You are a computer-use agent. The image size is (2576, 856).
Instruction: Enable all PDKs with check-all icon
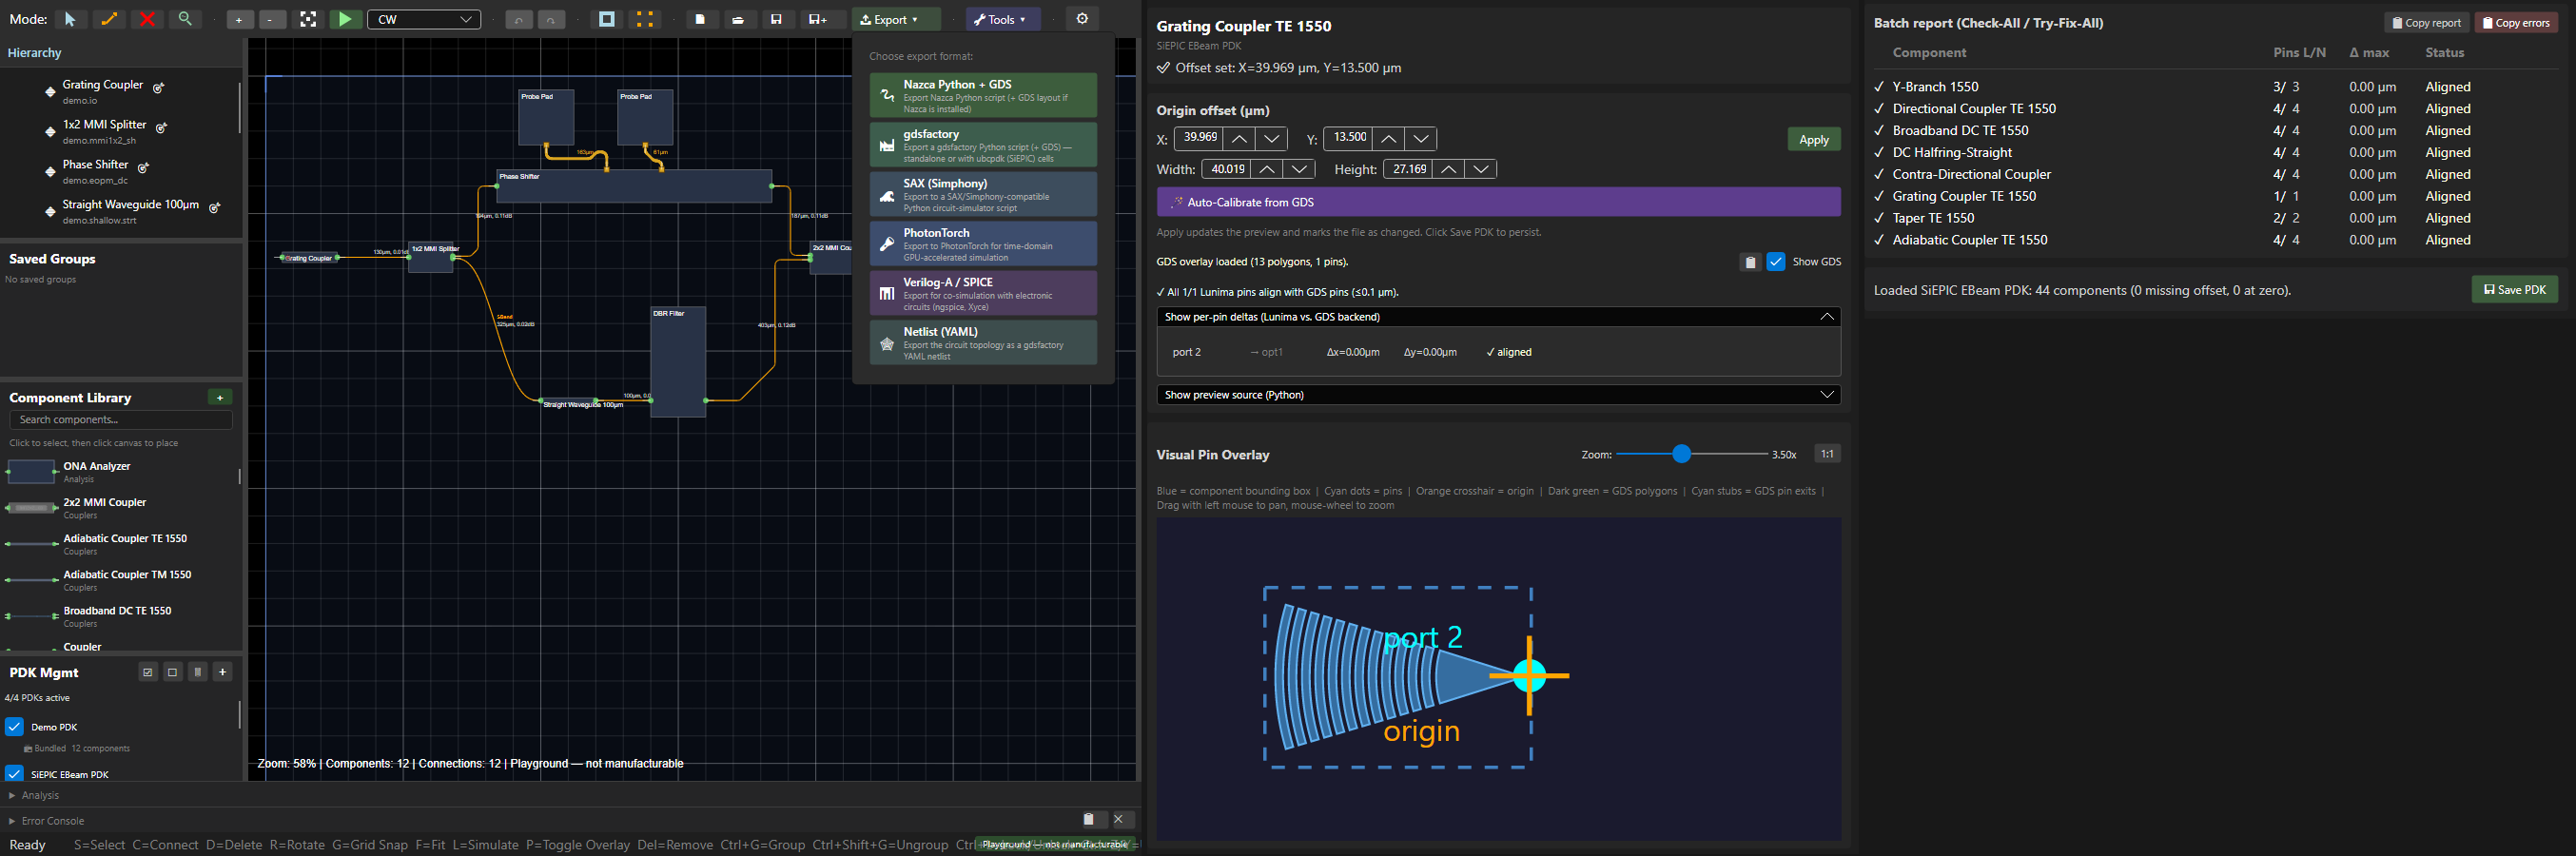click(x=148, y=672)
